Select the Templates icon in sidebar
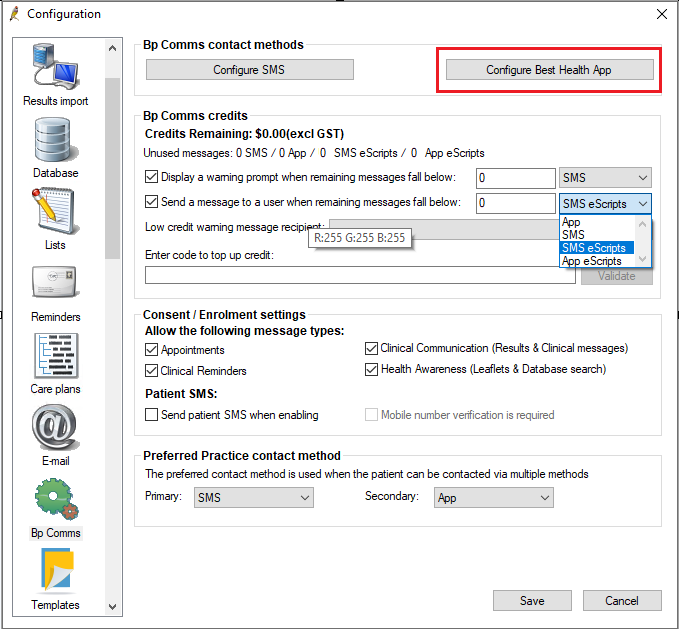 pyautogui.click(x=57, y=571)
